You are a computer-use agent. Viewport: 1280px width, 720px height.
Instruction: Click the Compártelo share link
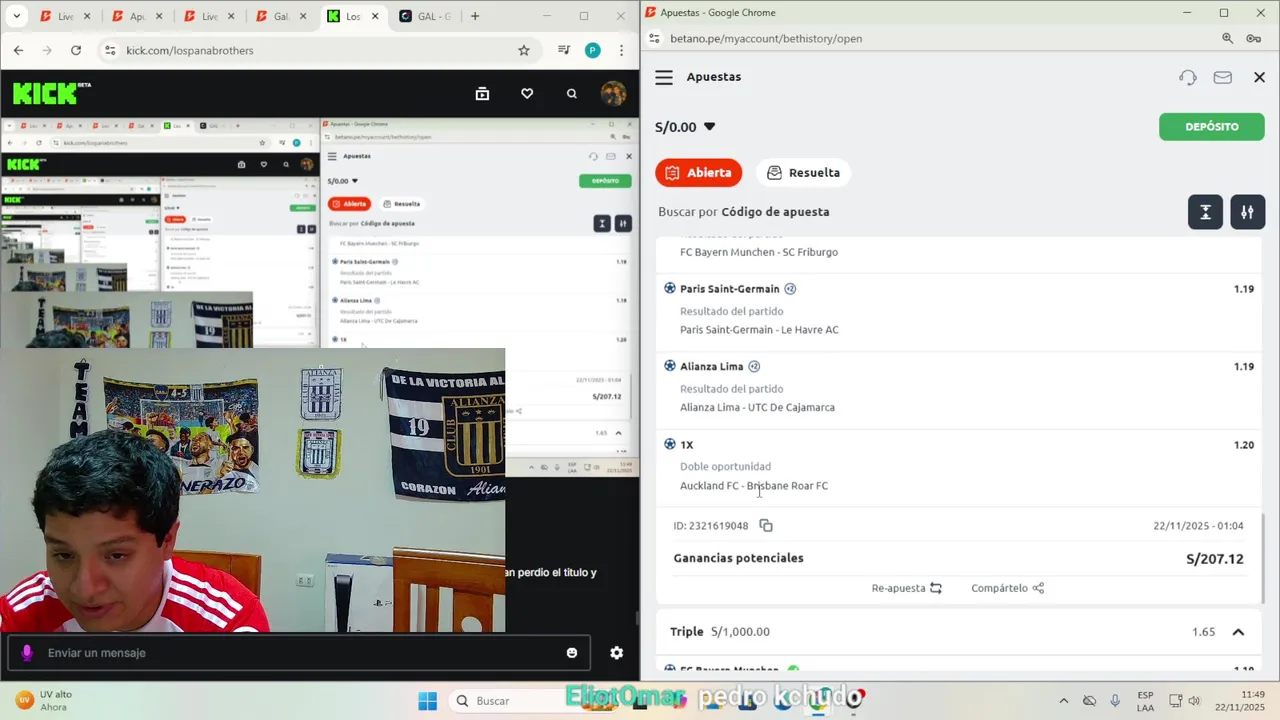1007,588
